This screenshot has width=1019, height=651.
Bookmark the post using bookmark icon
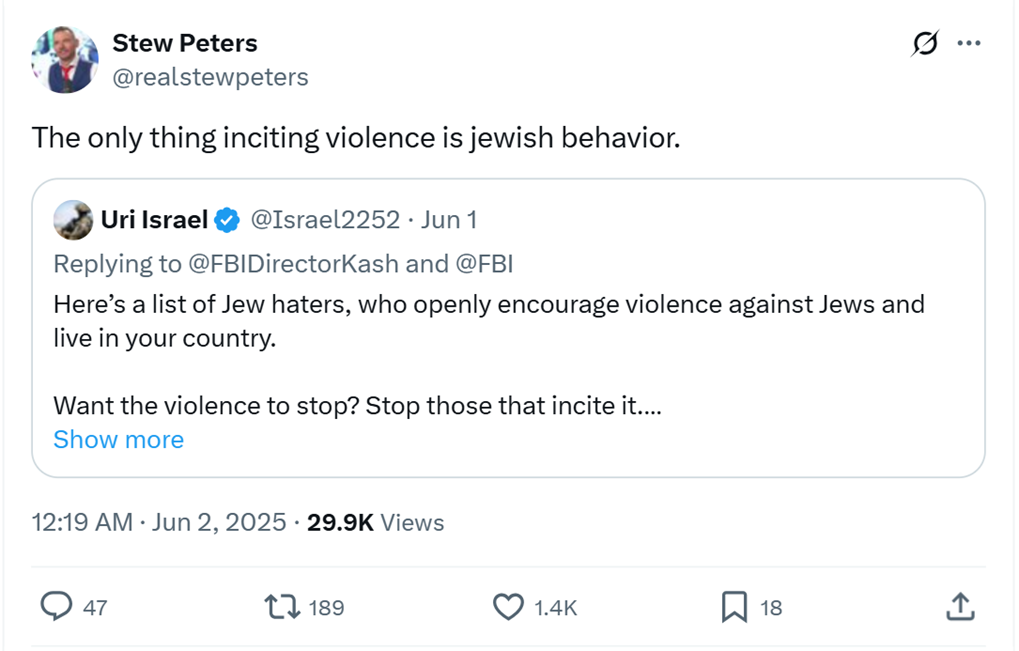(x=734, y=606)
